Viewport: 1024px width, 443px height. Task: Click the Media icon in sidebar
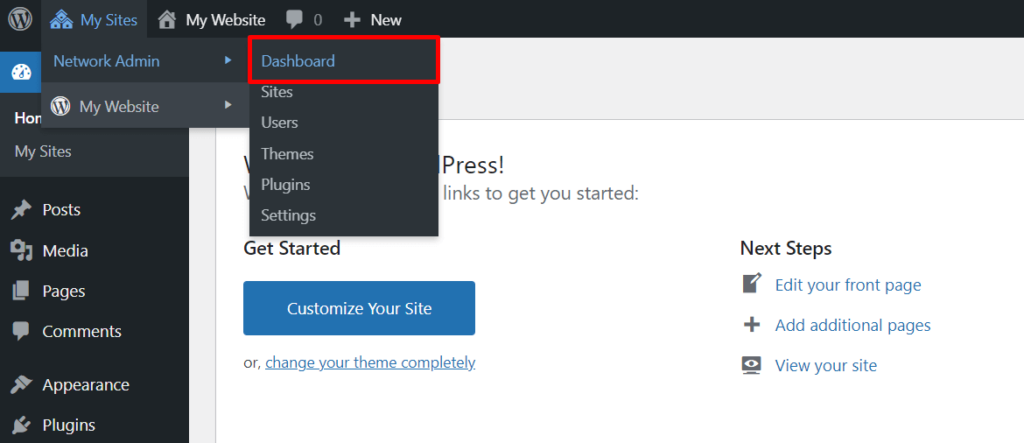22,250
